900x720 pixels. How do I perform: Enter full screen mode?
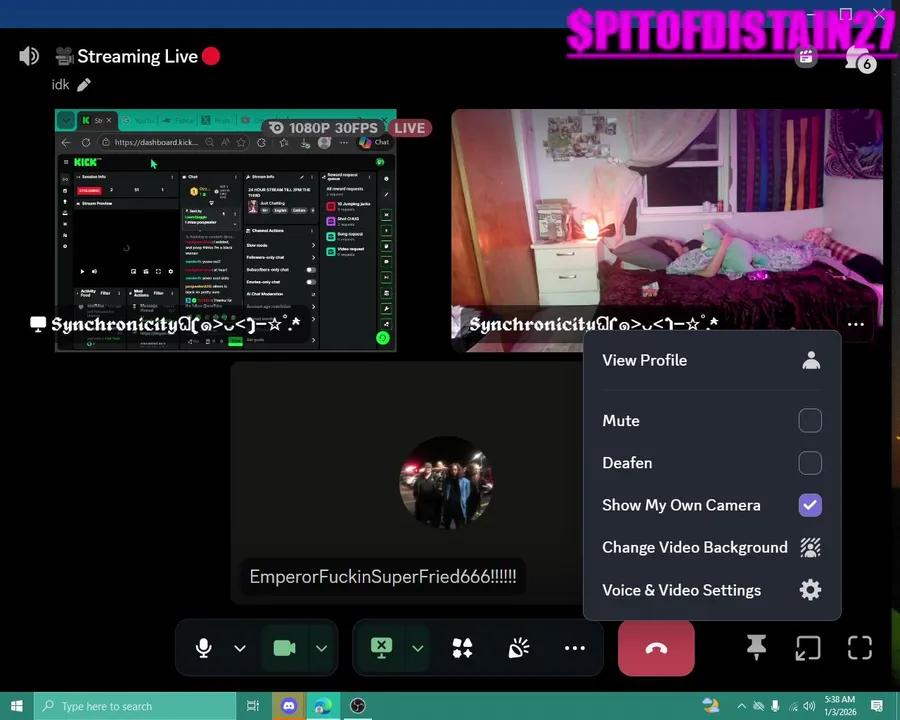click(859, 648)
